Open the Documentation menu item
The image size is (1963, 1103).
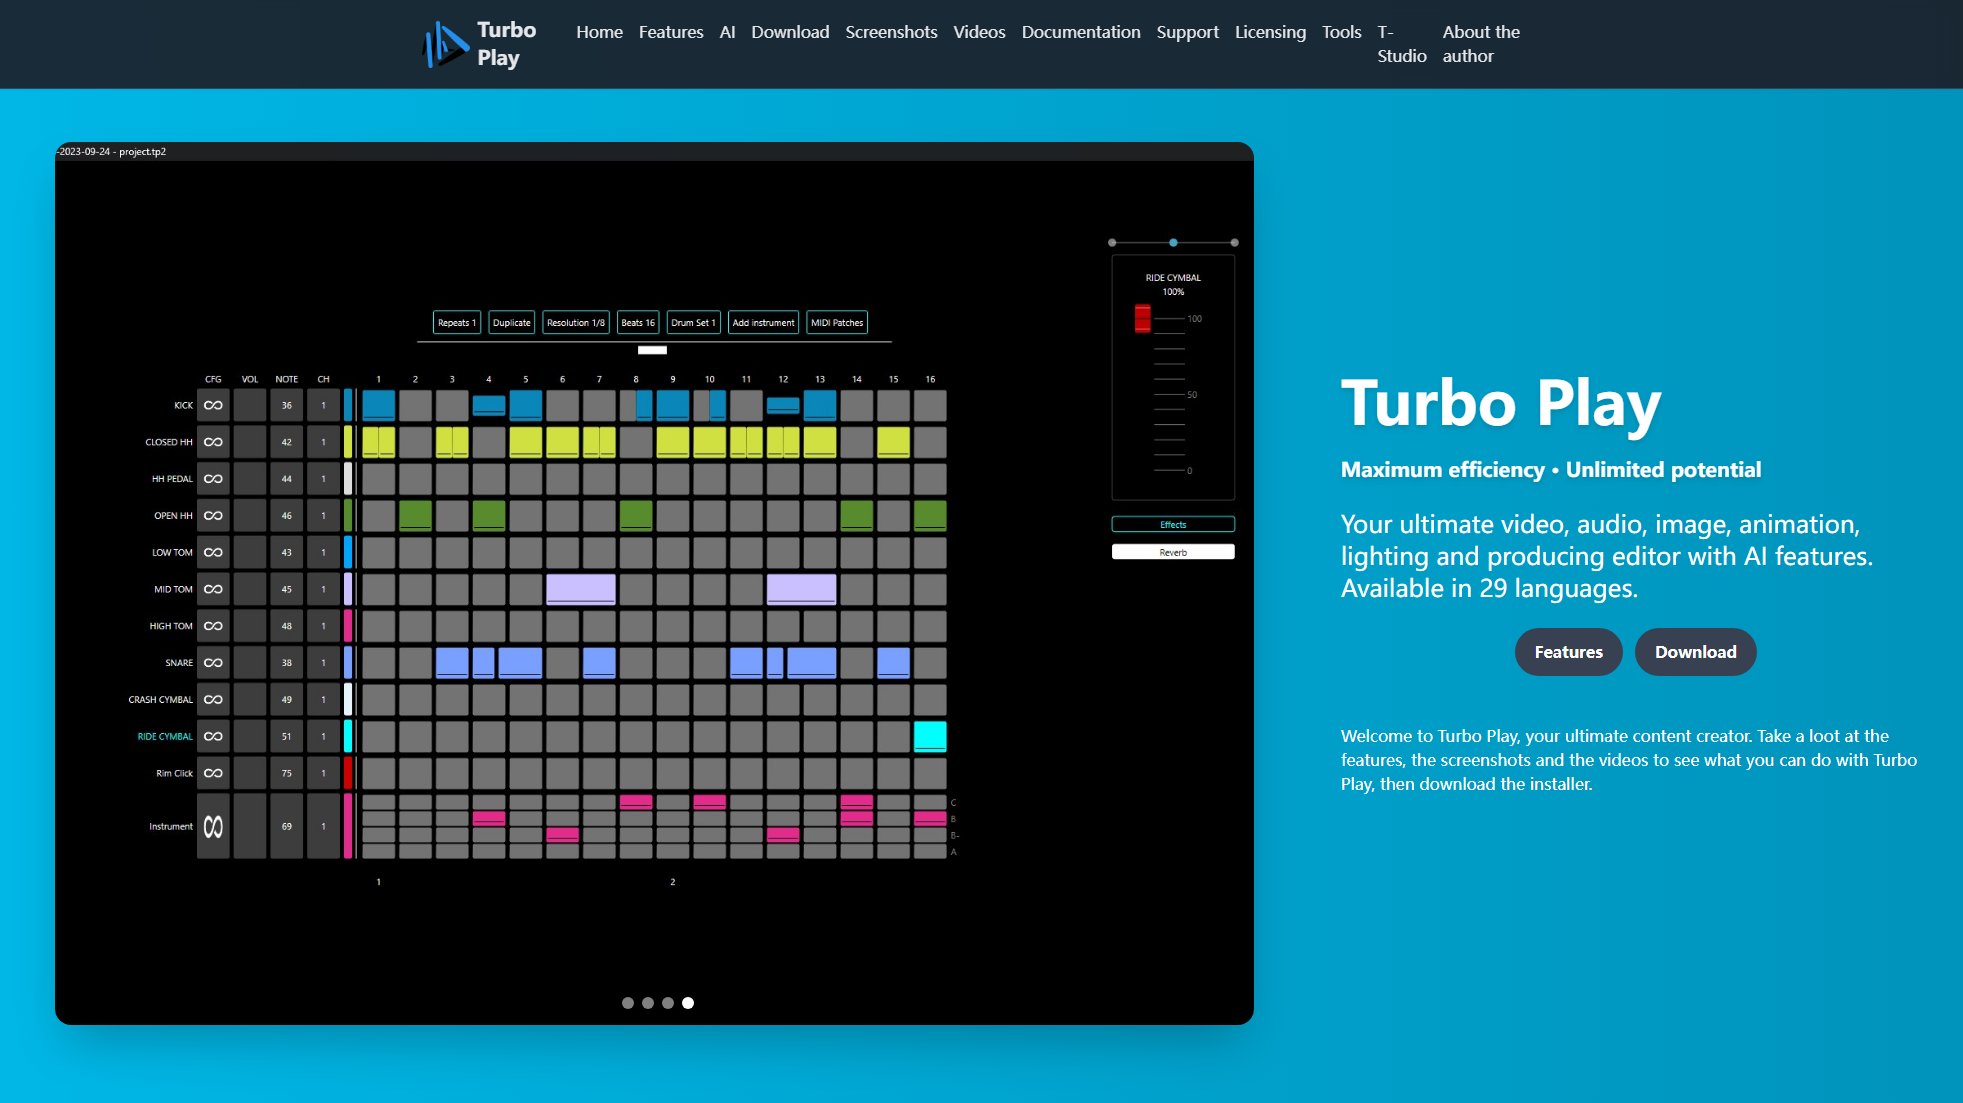point(1080,32)
